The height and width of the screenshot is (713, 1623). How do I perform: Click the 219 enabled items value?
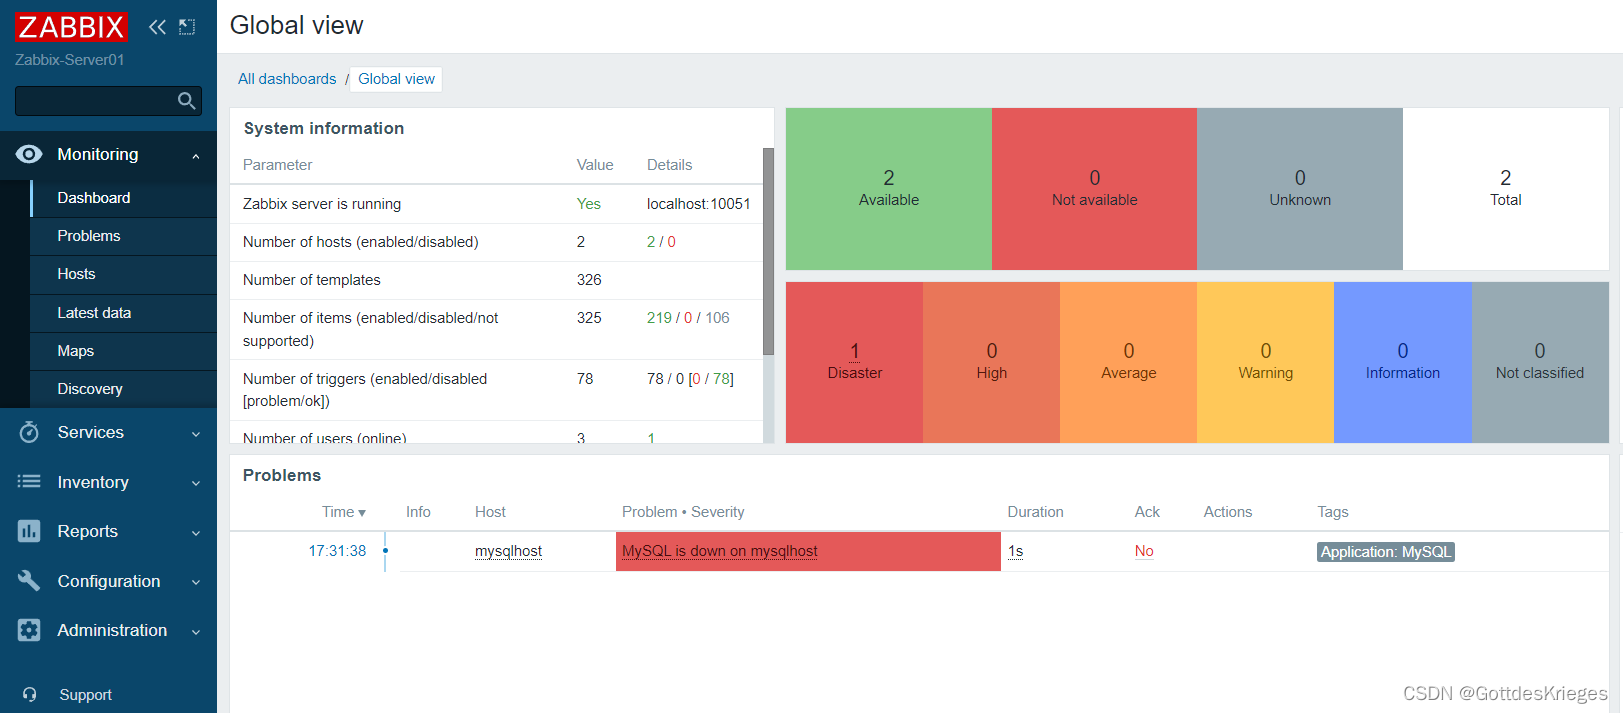point(659,318)
